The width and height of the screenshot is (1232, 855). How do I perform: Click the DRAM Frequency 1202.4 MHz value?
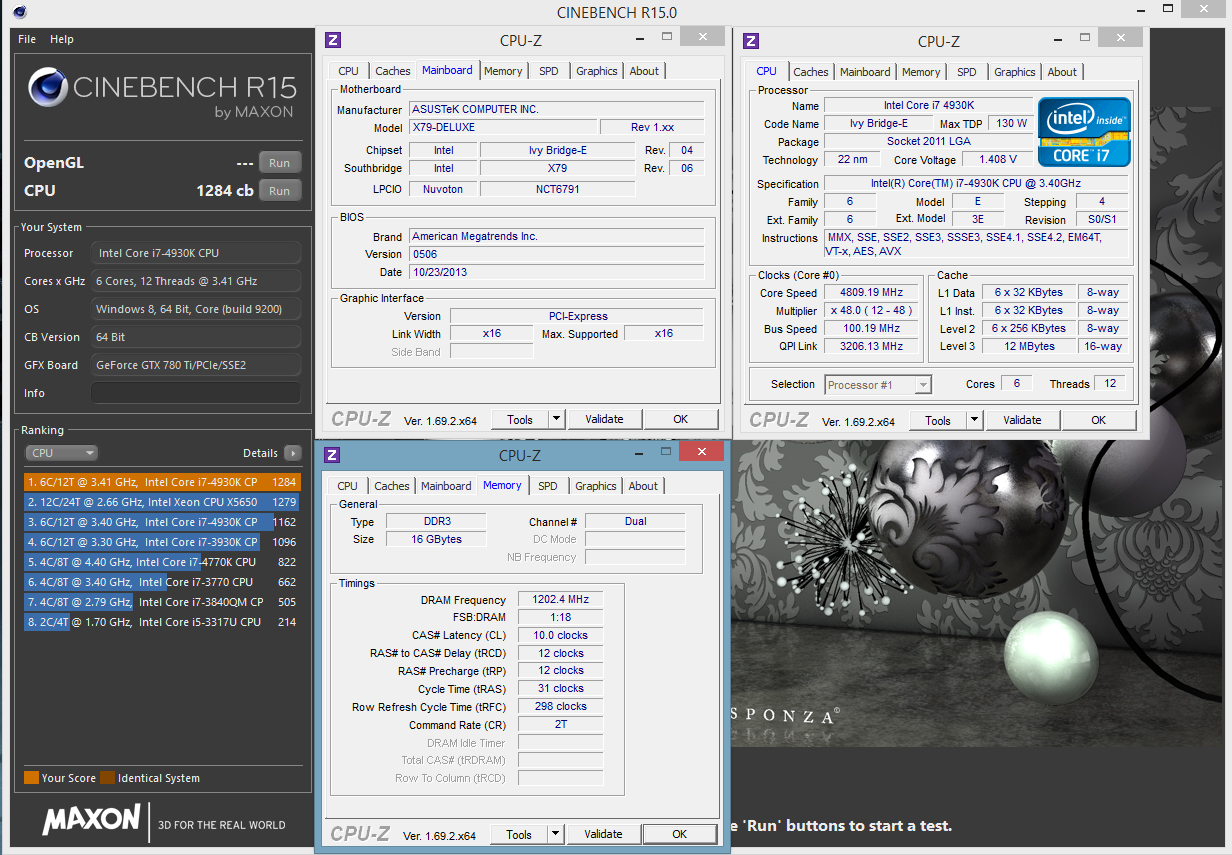(x=560, y=600)
